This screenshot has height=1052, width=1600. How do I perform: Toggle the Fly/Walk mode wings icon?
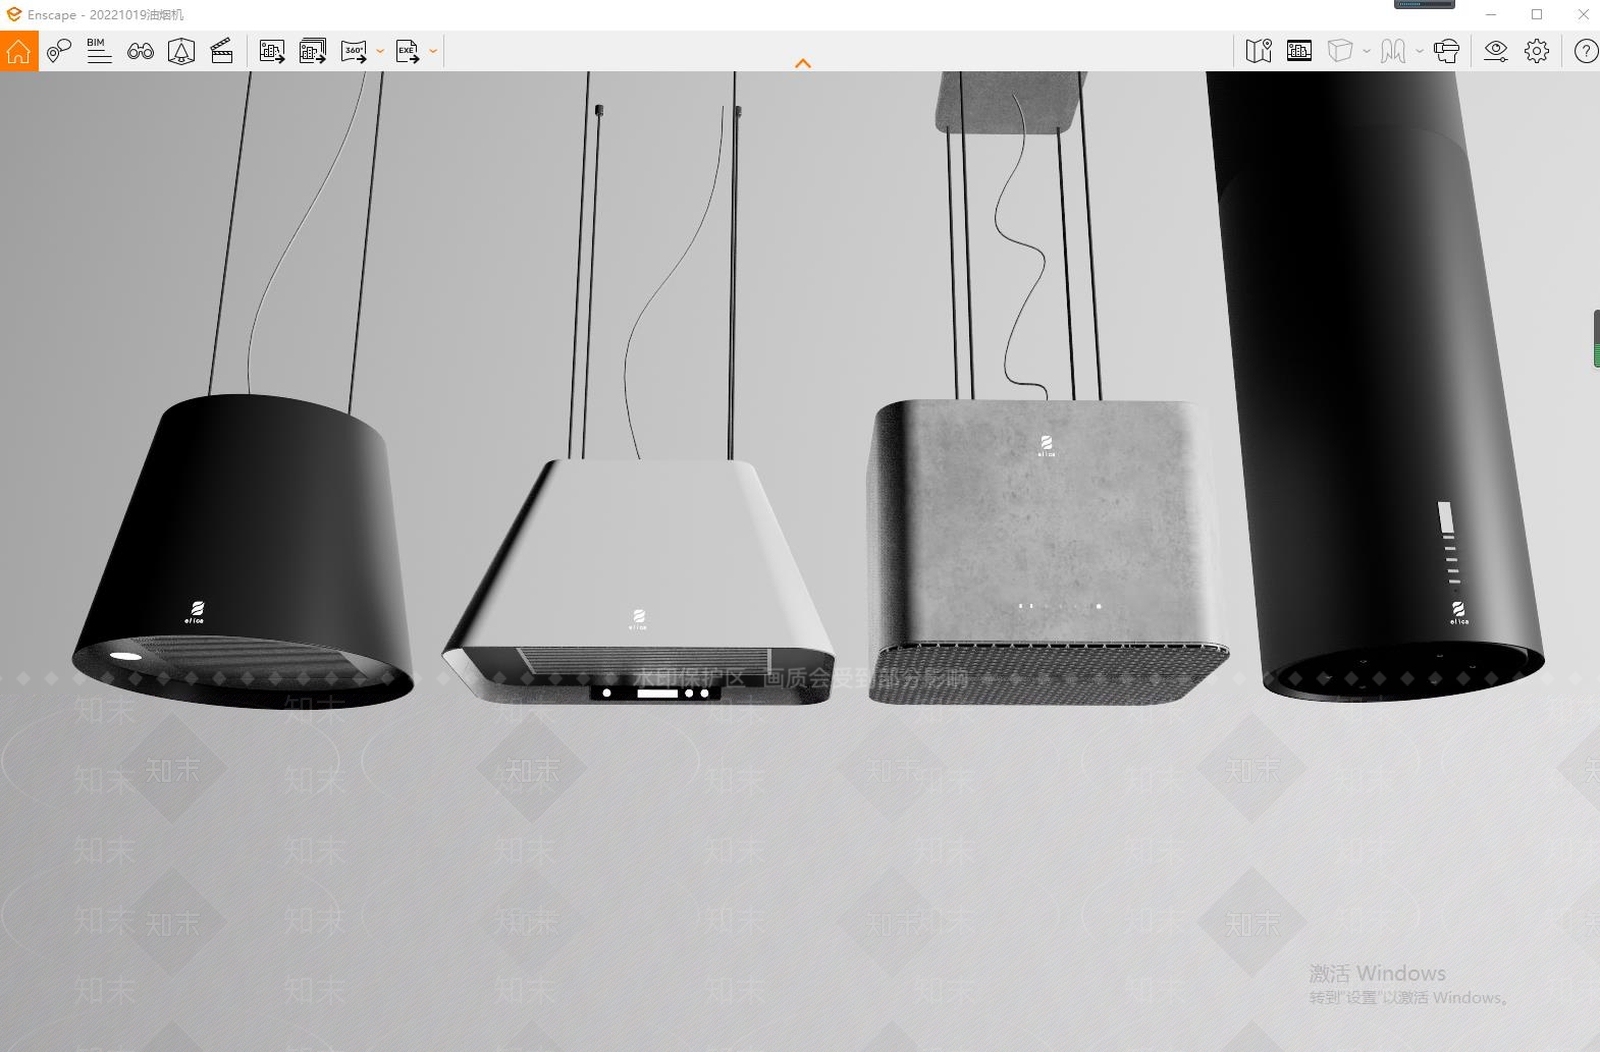[1393, 51]
